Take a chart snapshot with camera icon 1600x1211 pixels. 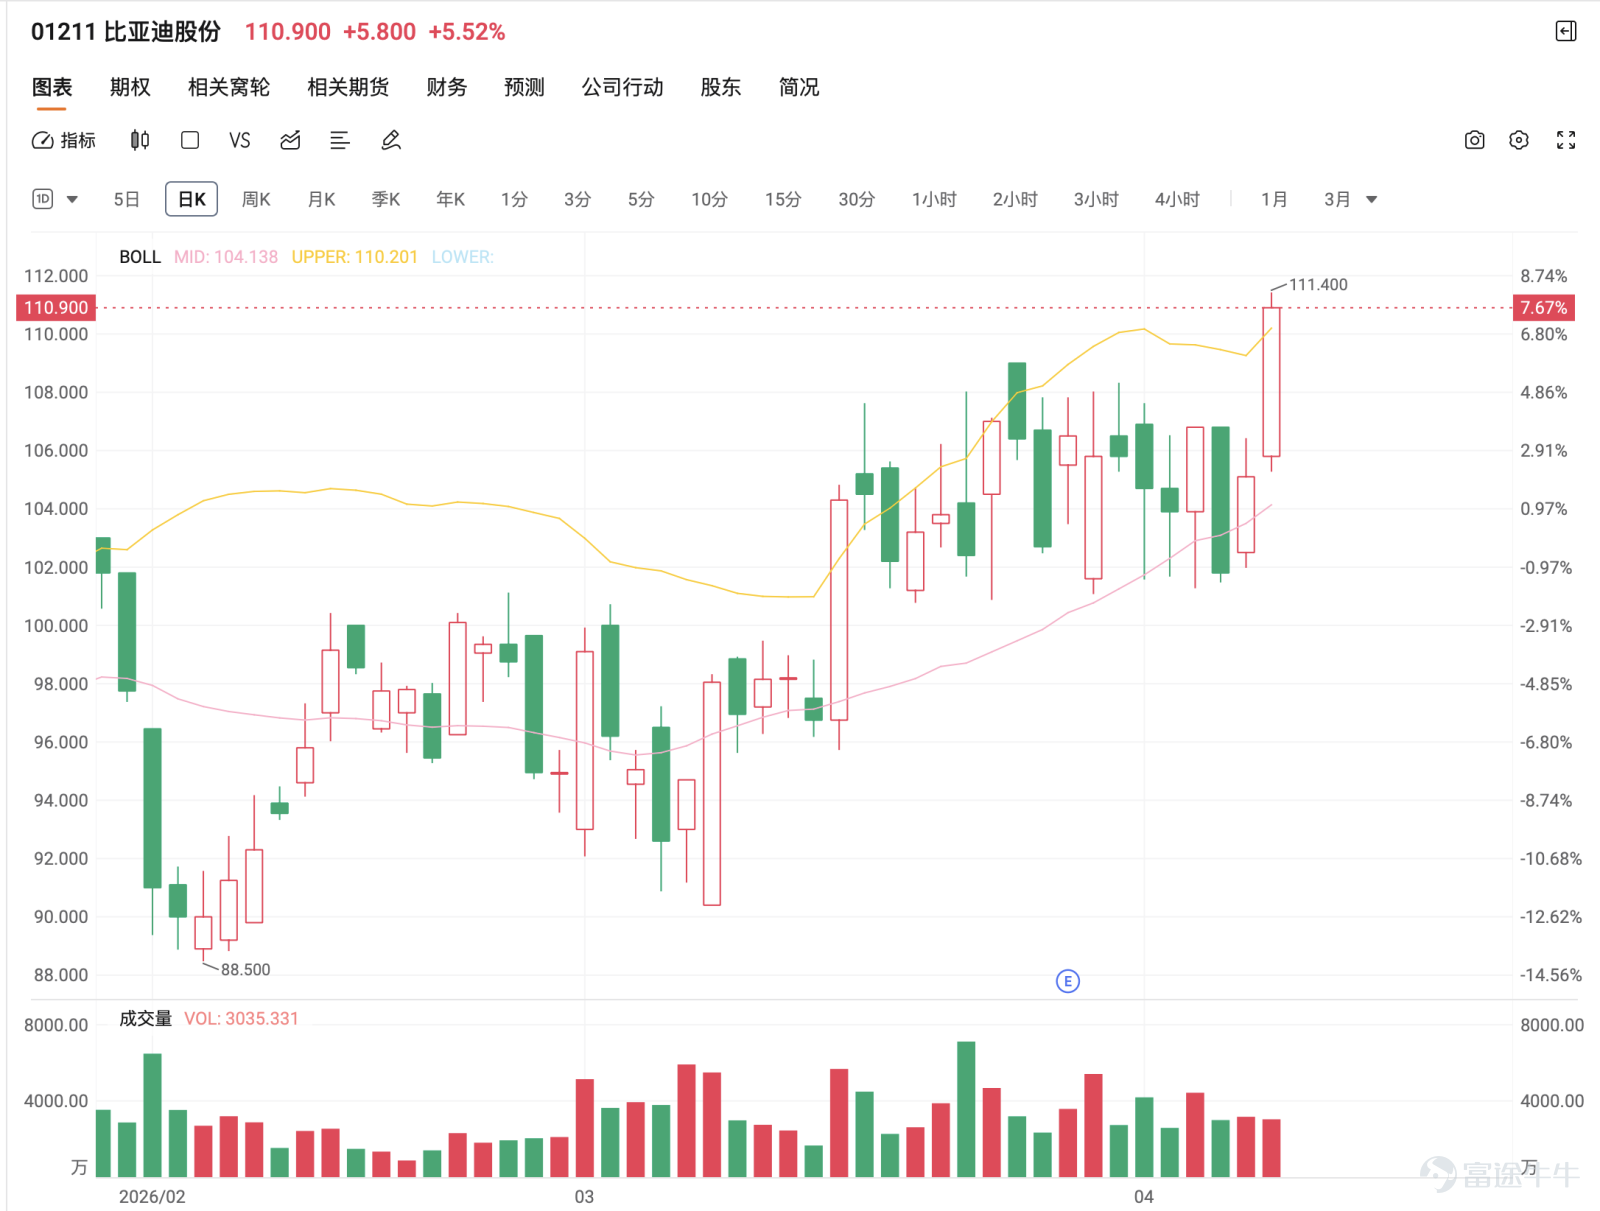pos(1474,140)
